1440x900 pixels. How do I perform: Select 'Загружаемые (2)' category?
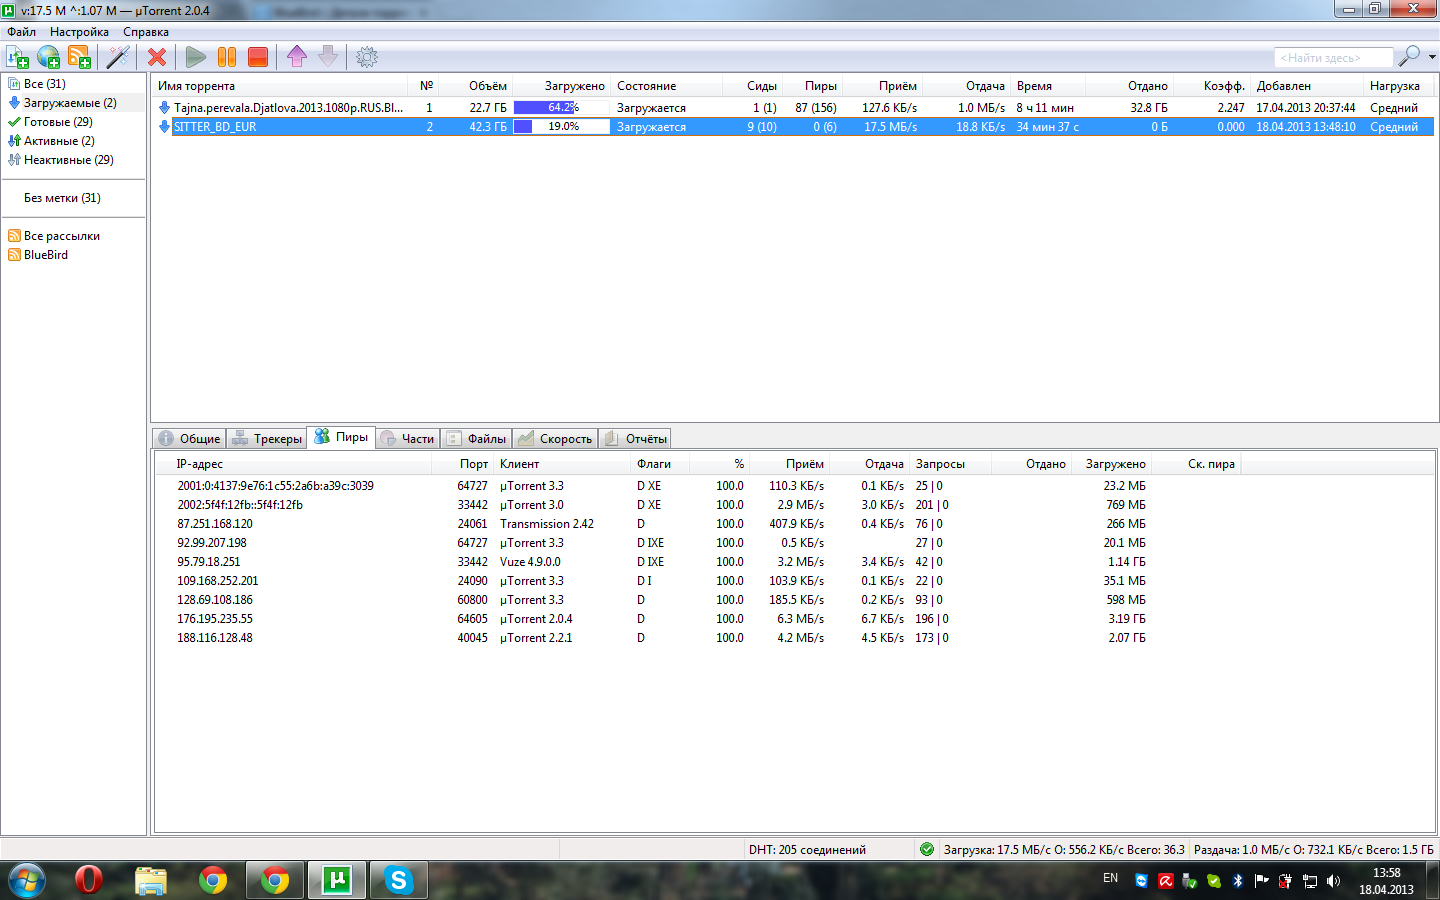pos(70,103)
